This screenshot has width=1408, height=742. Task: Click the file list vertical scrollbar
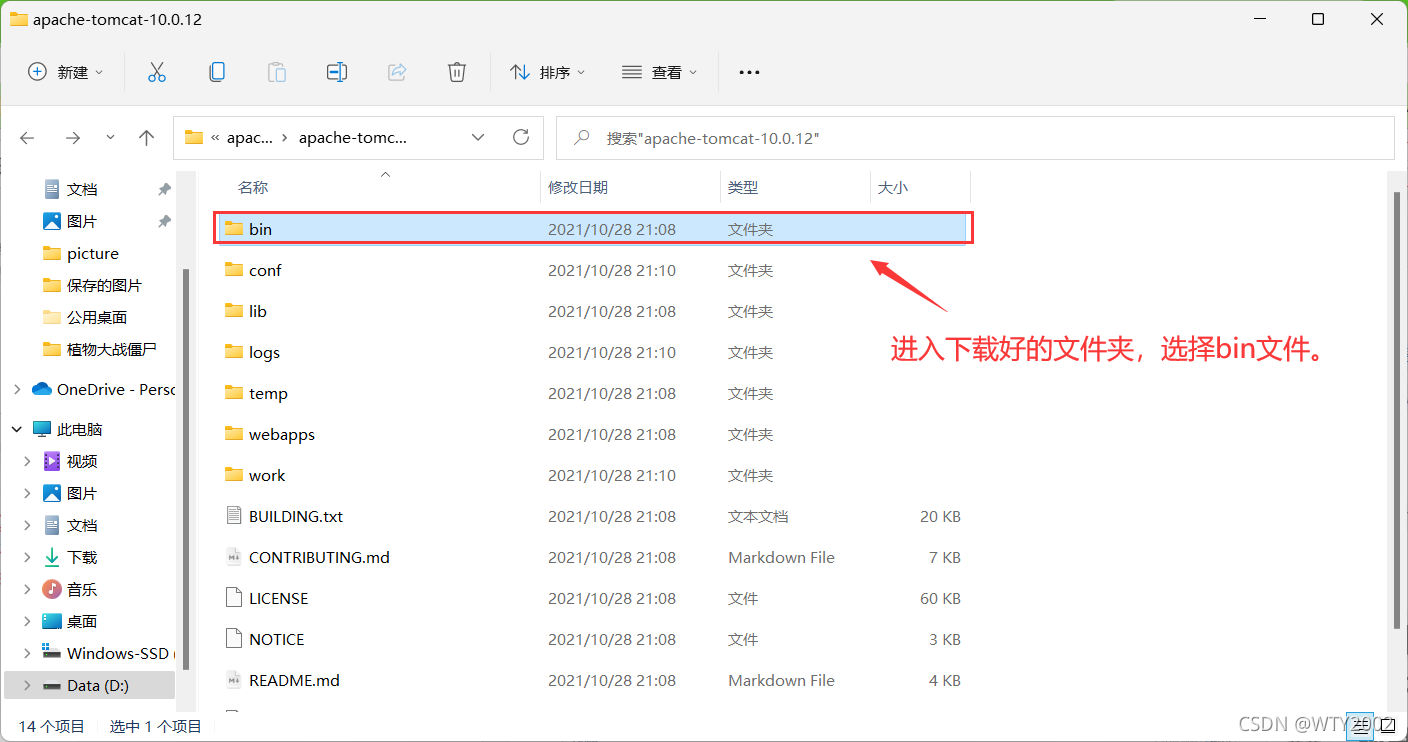click(1397, 410)
